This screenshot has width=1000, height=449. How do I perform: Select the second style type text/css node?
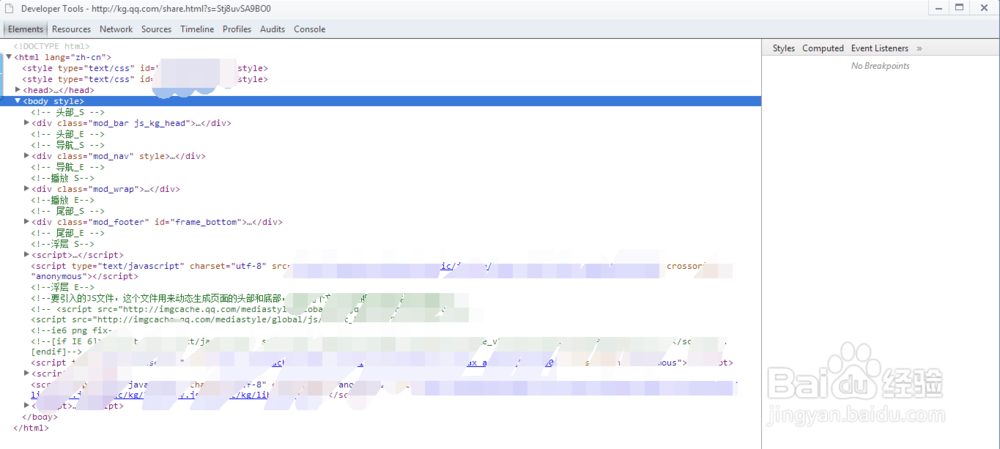click(145, 79)
